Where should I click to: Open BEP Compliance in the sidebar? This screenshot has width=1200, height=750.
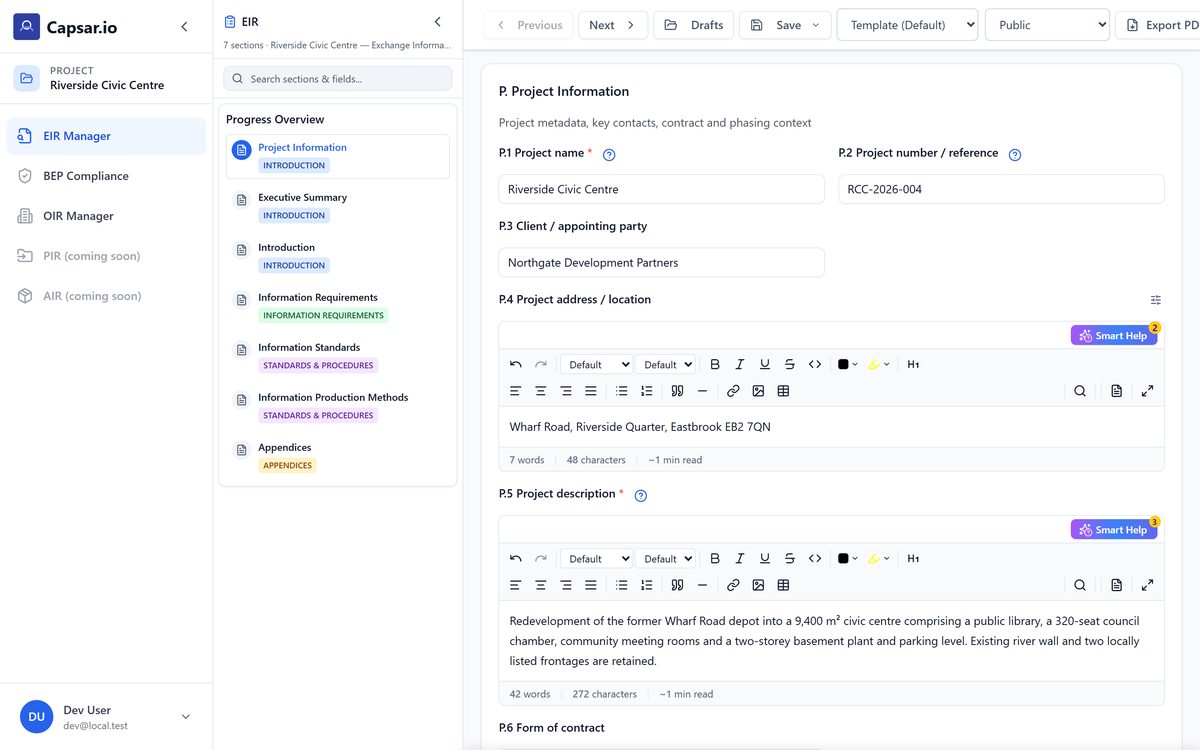(106, 176)
